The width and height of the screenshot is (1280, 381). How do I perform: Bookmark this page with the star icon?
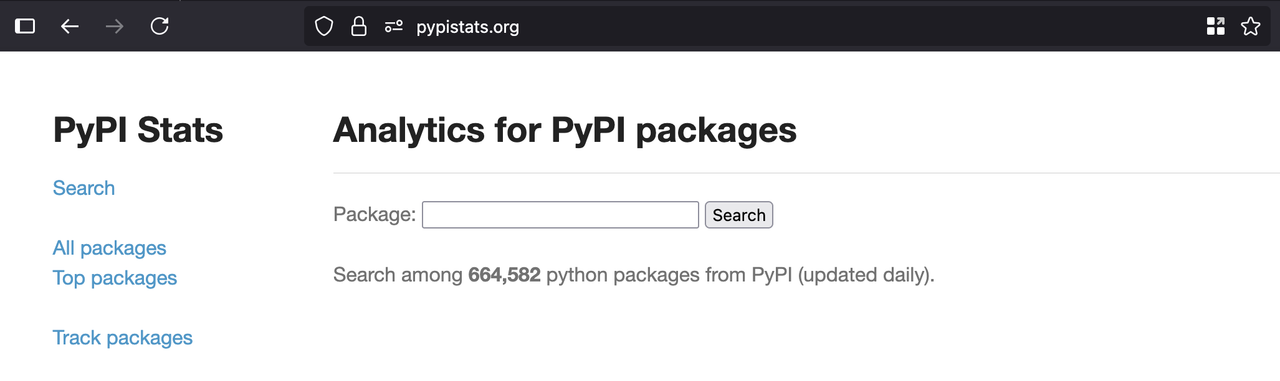(1250, 27)
